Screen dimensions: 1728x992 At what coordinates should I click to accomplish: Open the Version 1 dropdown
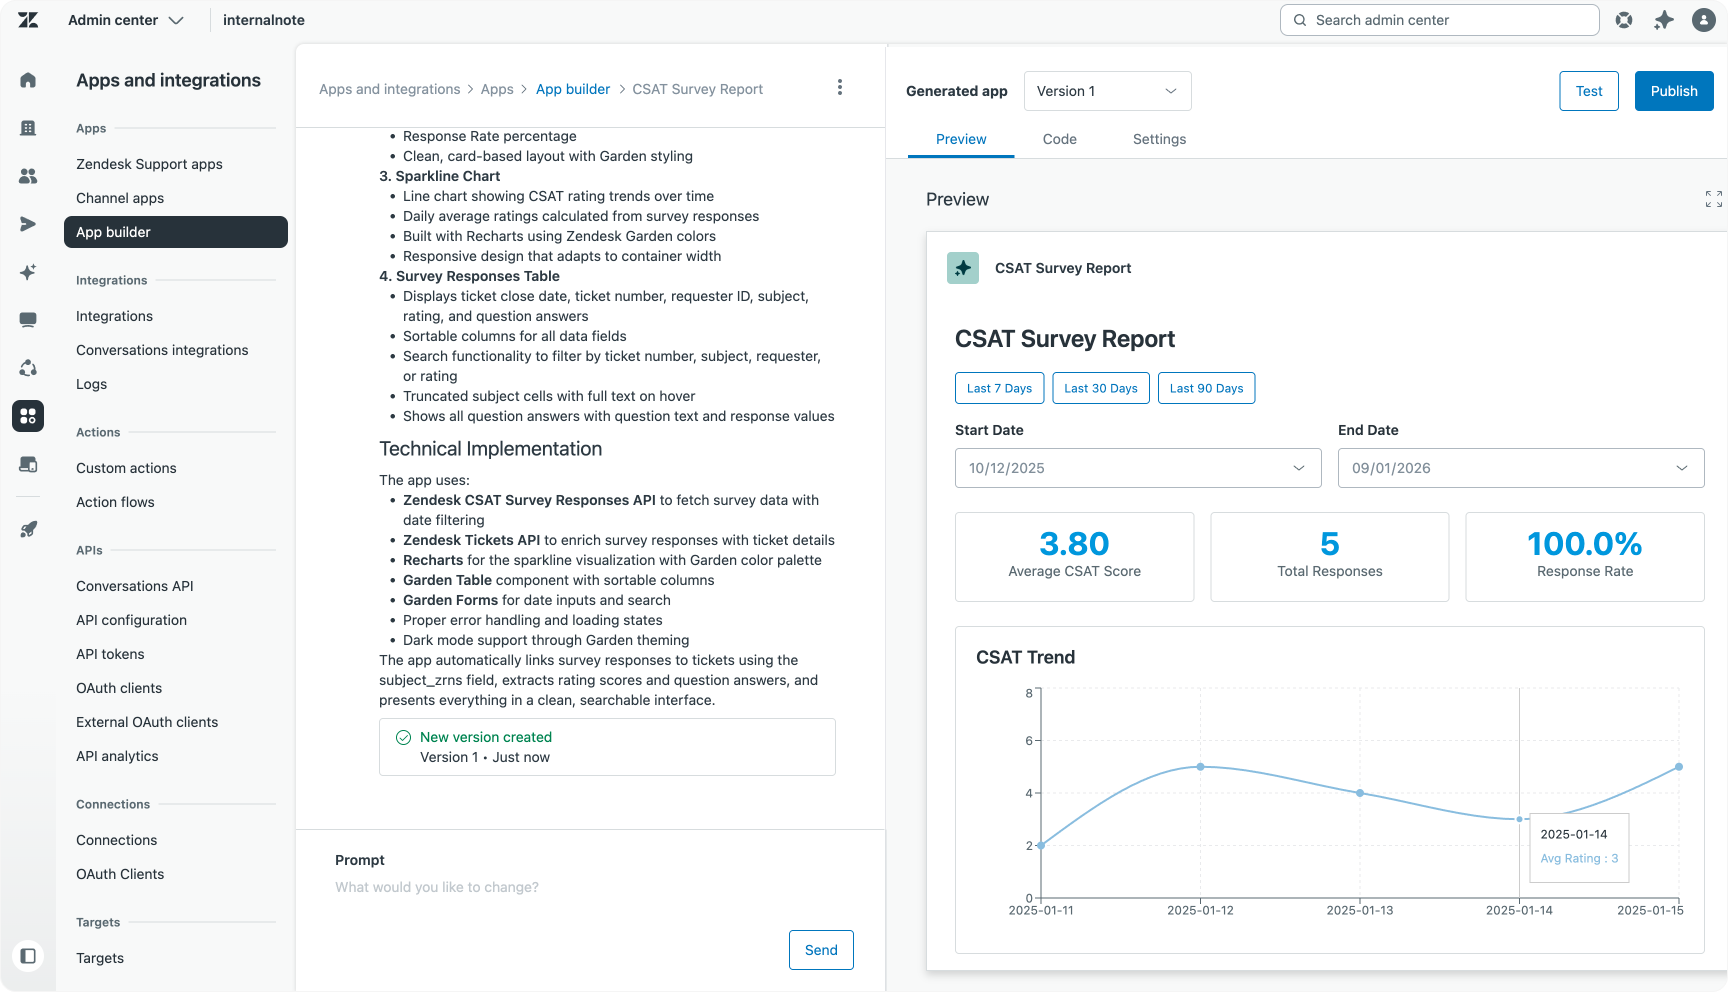point(1107,91)
